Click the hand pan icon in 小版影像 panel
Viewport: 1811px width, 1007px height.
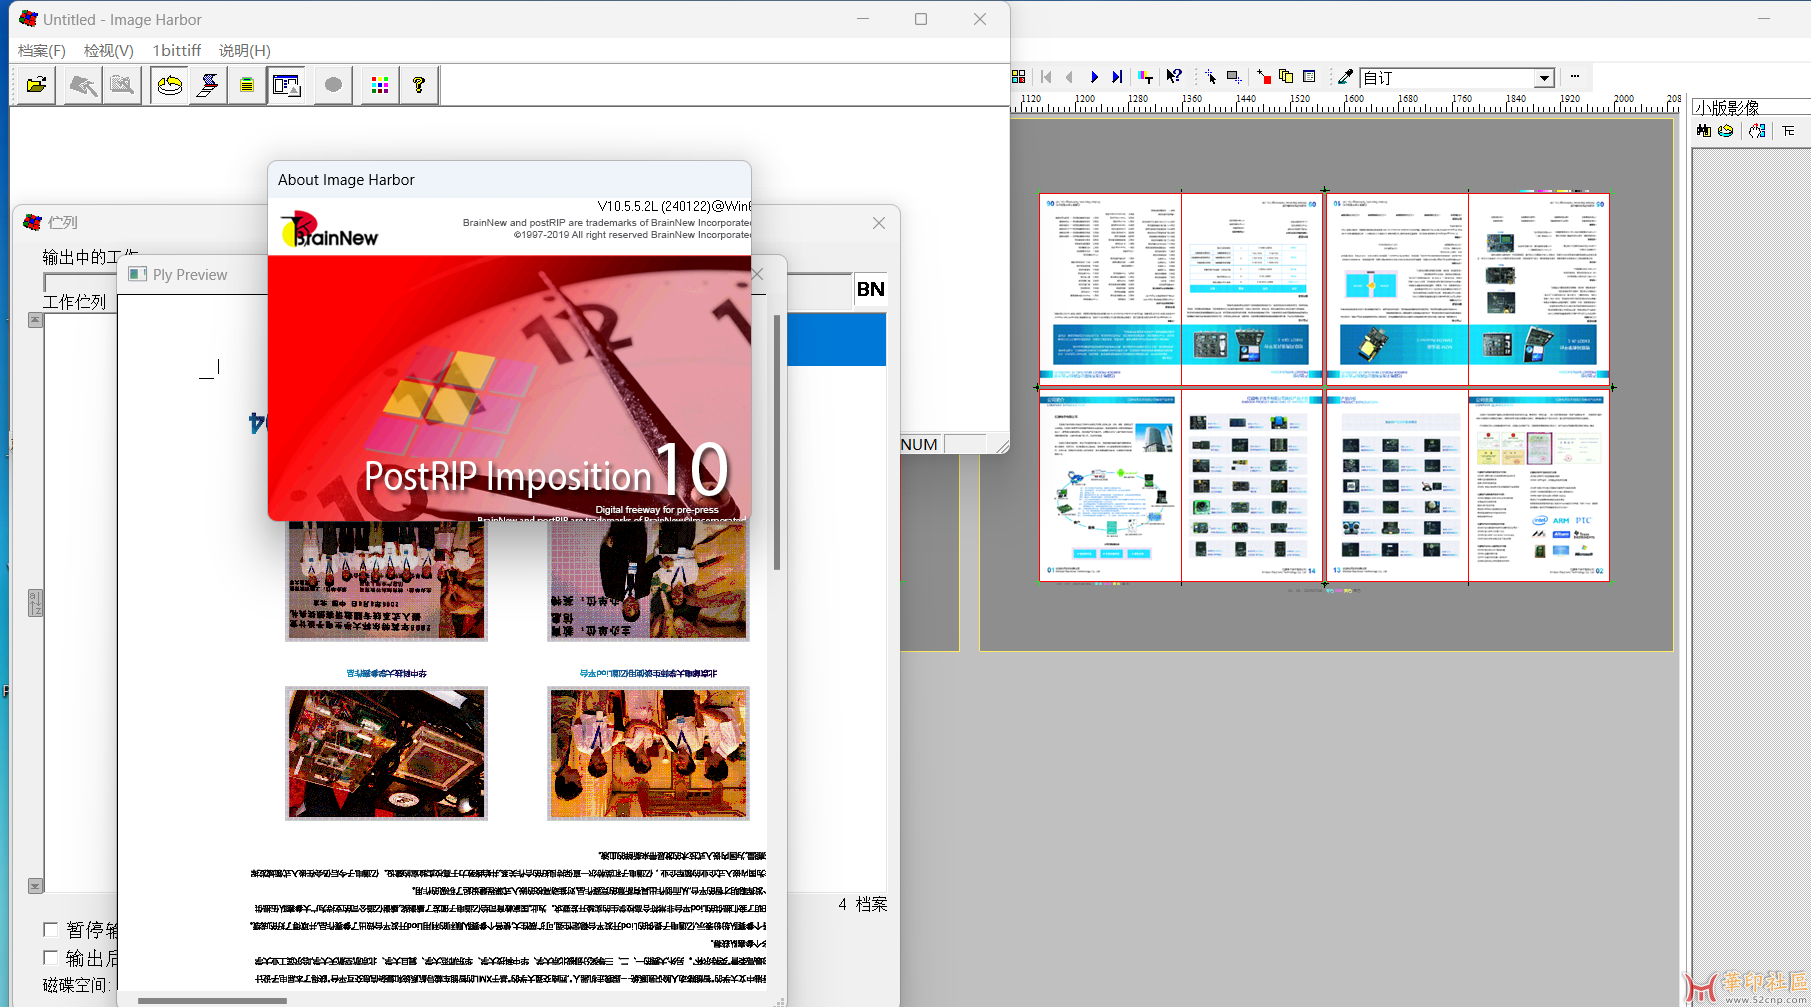1757,131
